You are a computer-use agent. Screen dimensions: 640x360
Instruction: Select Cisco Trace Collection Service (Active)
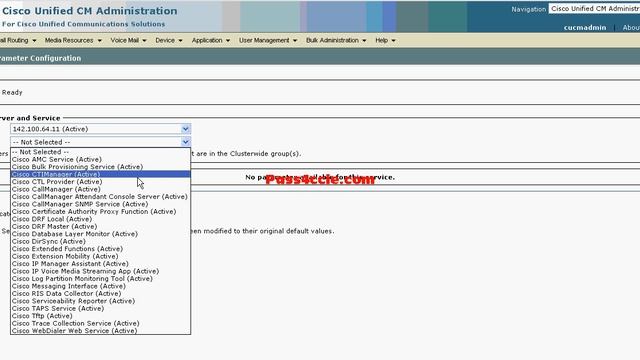[x=100, y=323]
